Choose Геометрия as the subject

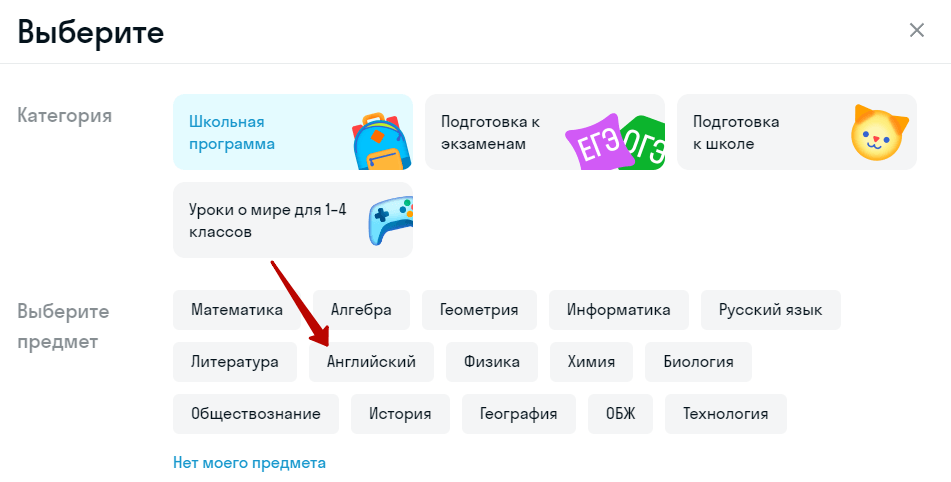[x=479, y=310]
